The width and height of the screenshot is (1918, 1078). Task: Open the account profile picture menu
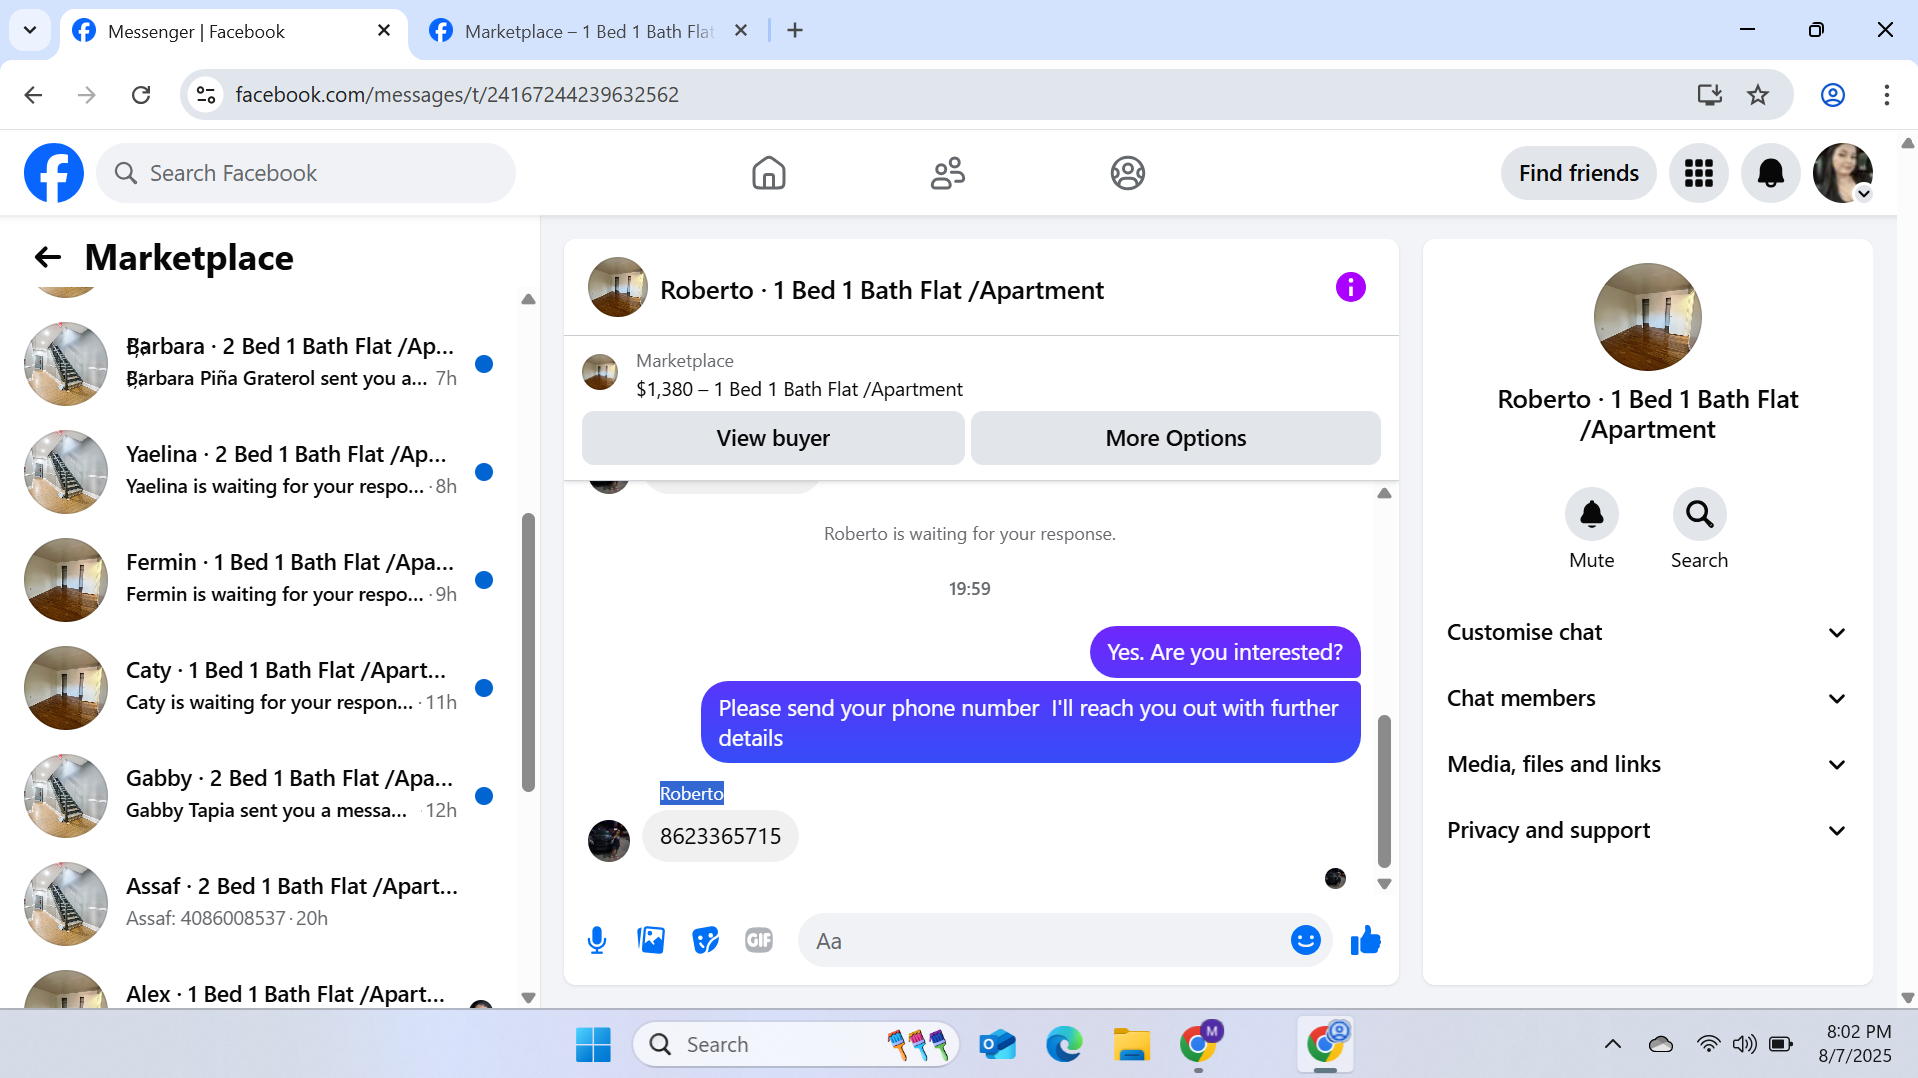coord(1842,173)
